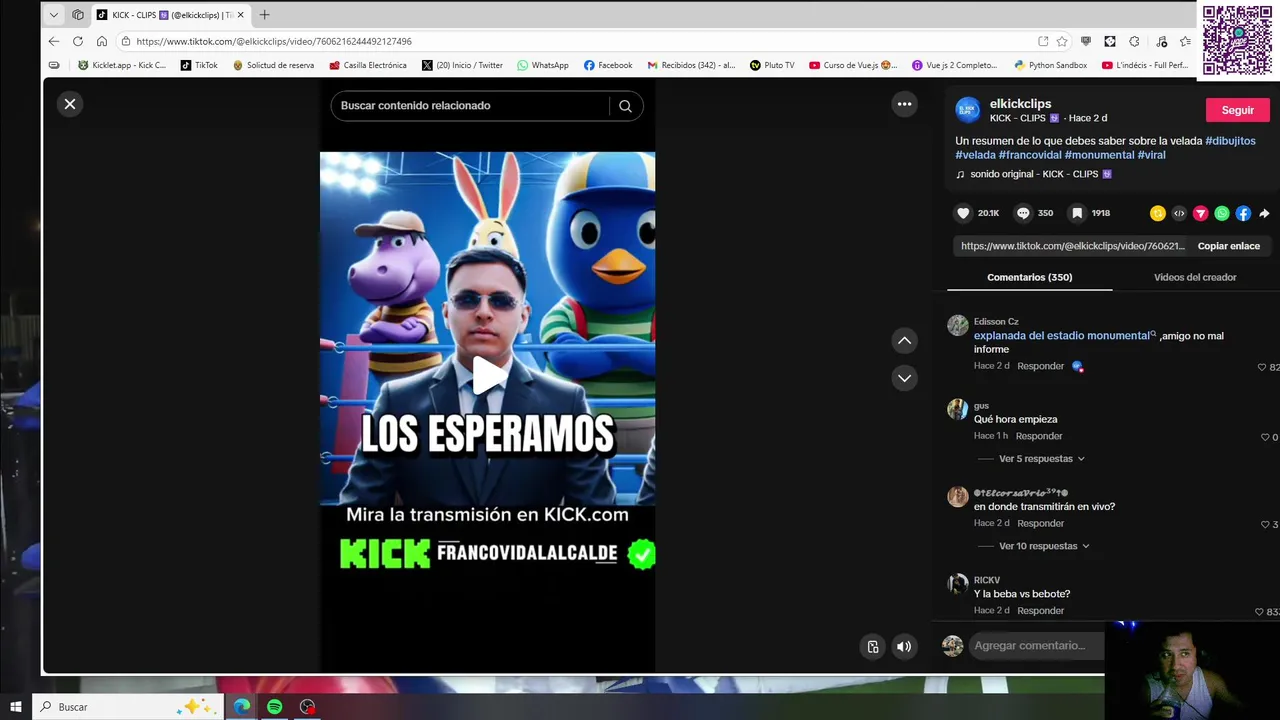This screenshot has height=720, width=1280.
Task: Go to next video with down arrow
Action: [x=904, y=378]
